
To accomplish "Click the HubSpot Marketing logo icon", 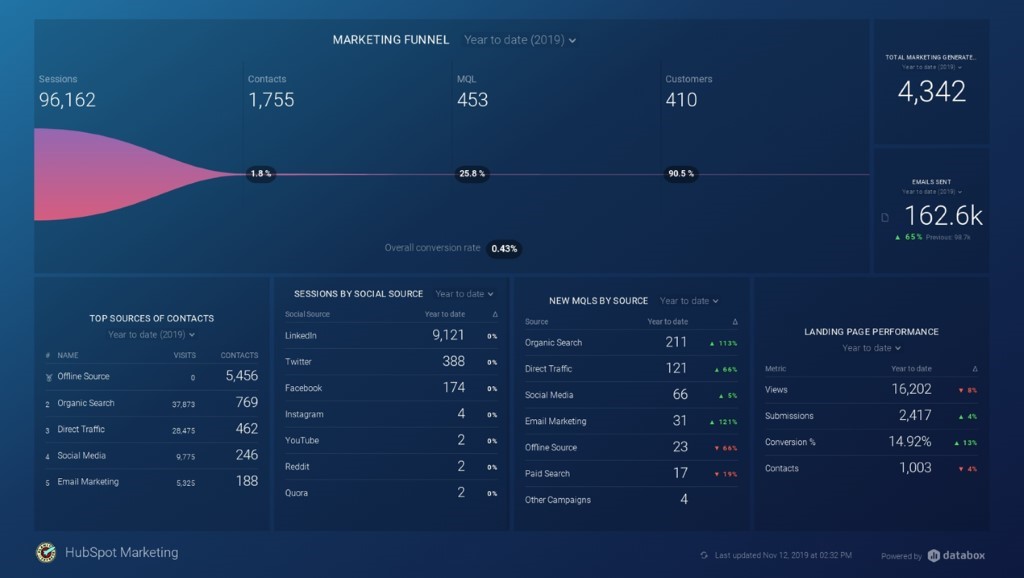I will point(46,553).
